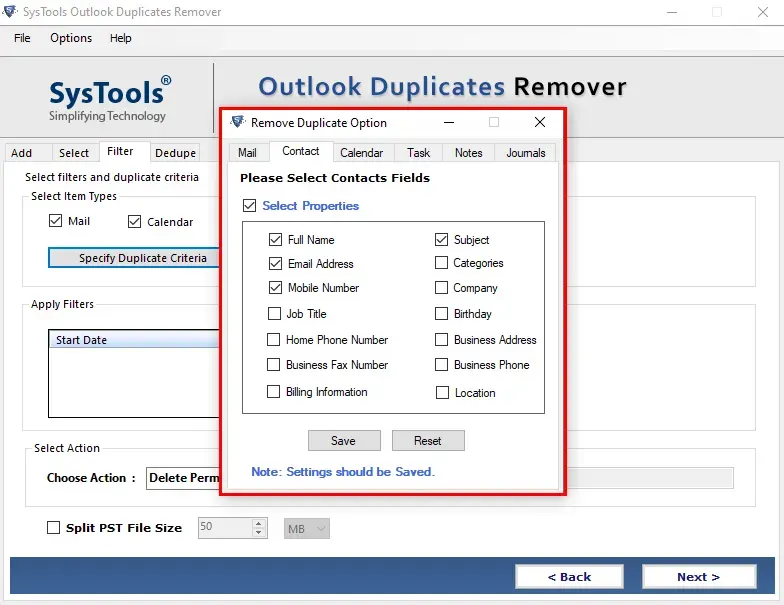The image size is (784, 605).
Task: Check the Business Phone option
Action: click(x=441, y=364)
